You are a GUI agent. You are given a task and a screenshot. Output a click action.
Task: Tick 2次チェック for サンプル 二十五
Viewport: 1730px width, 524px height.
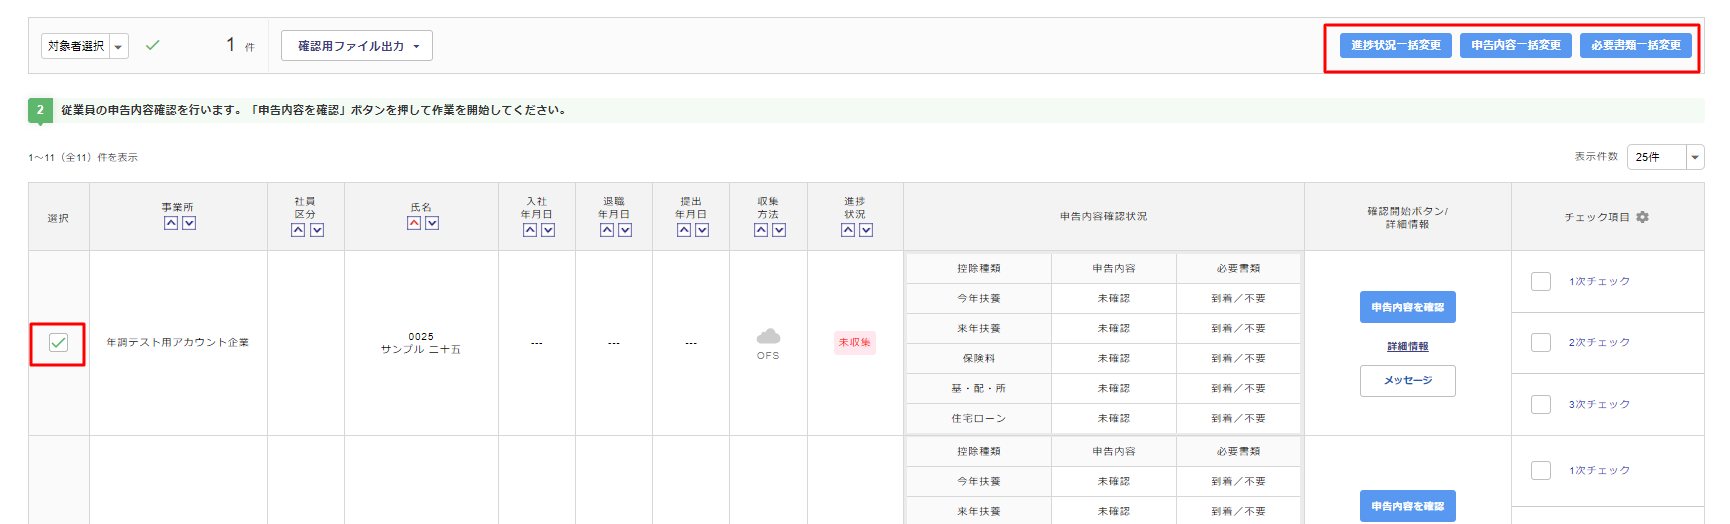pyautogui.click(x=1541, y=342)
